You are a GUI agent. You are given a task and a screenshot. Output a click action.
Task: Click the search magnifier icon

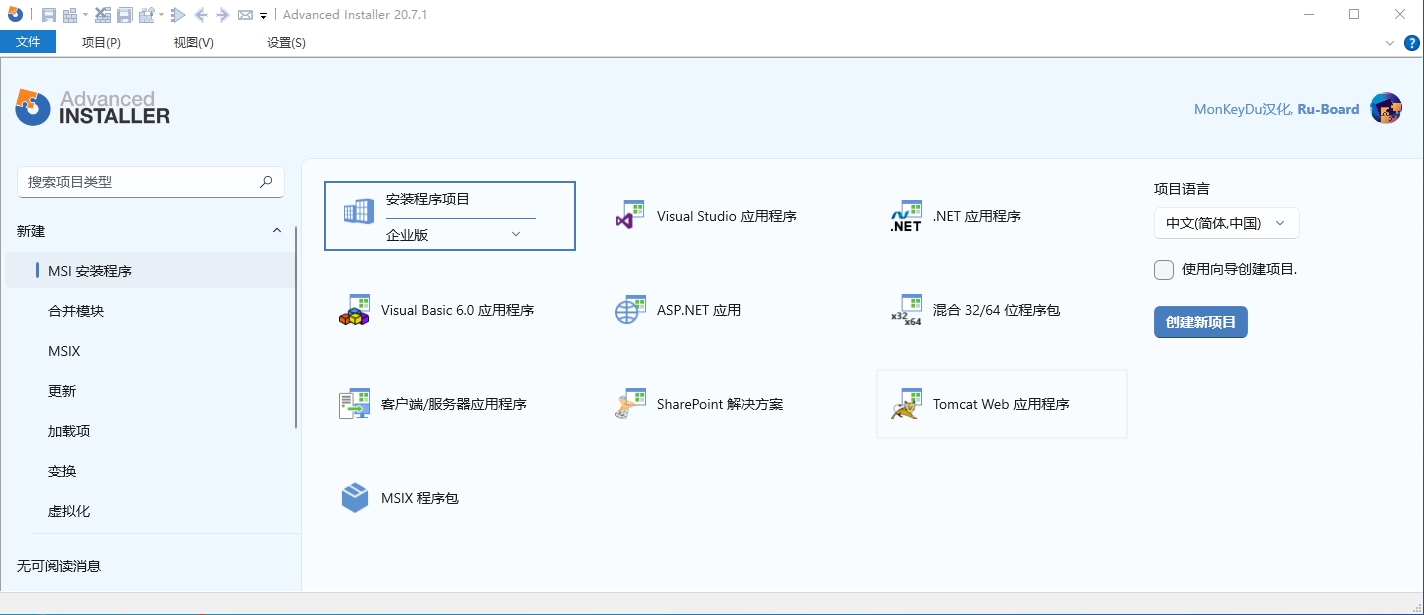click(x=266, y=182)
